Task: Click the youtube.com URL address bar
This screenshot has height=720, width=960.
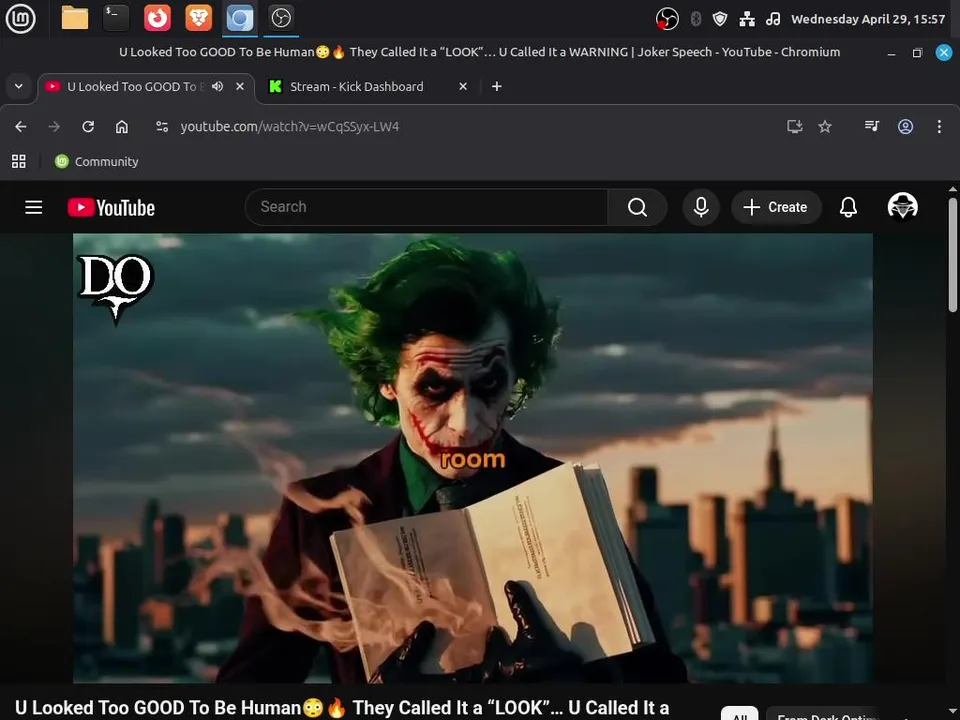Action: click(x=290, y=126)
